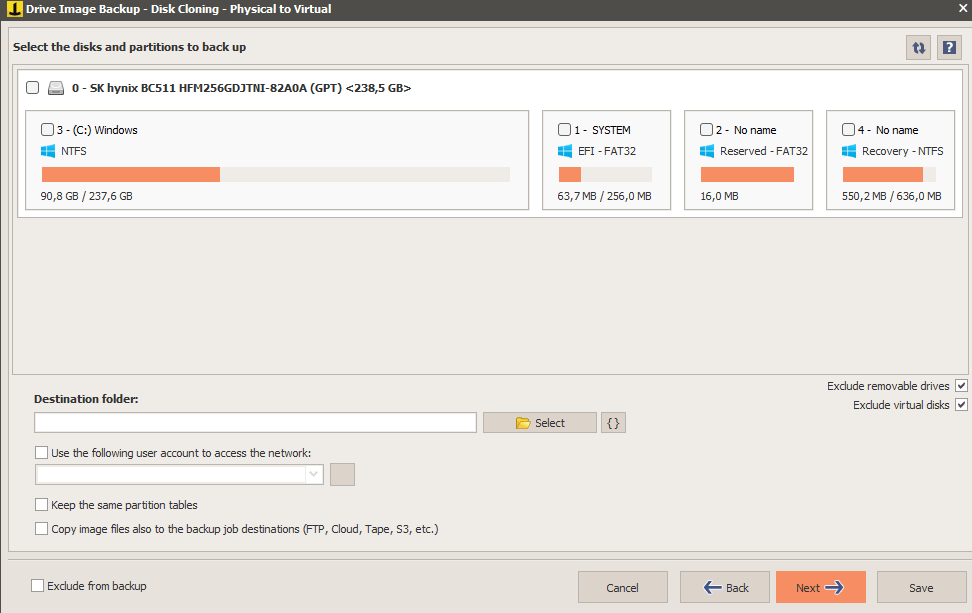This screenshot has height=613, width=972.
Task: Tick the Exclude from backup checkbox
Action: pos(38,586)
